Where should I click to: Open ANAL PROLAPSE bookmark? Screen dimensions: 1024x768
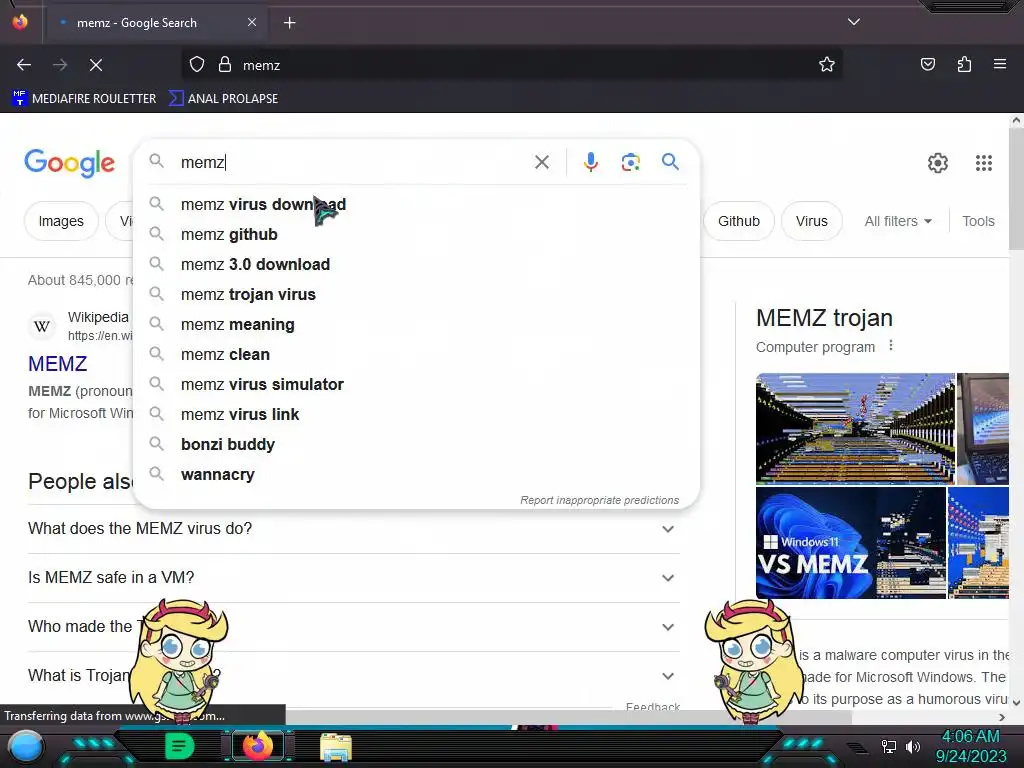223,99
